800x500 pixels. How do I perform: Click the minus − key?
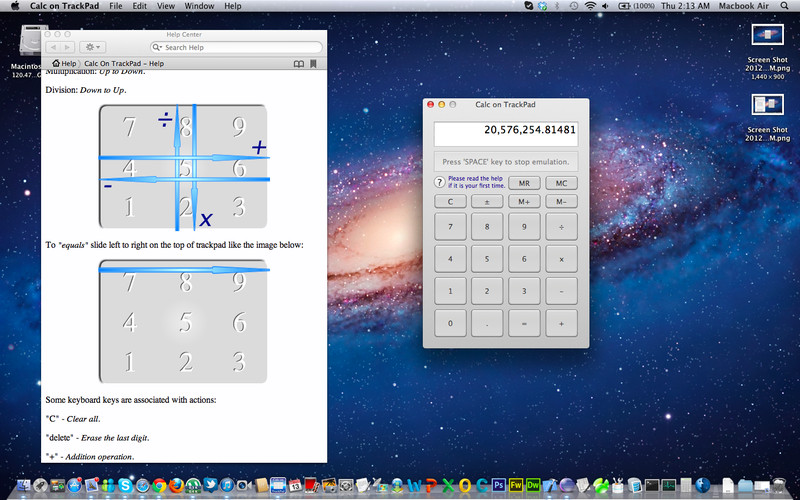(x=561, y=291)
